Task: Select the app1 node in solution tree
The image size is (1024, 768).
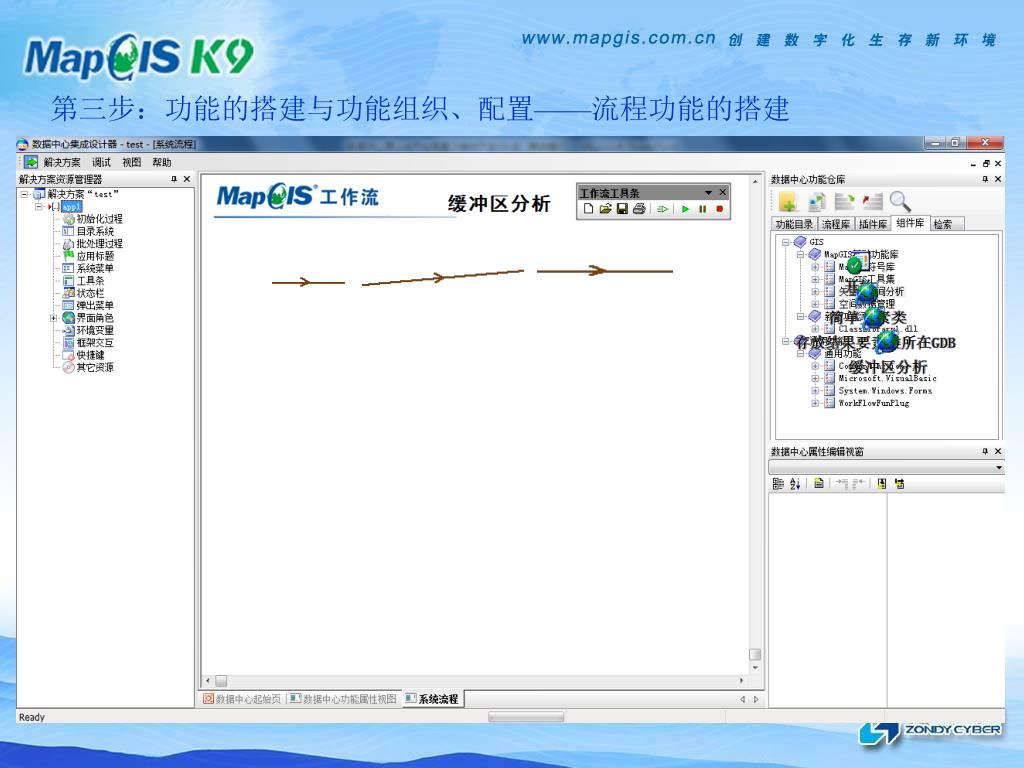Action: pos(71,206)
